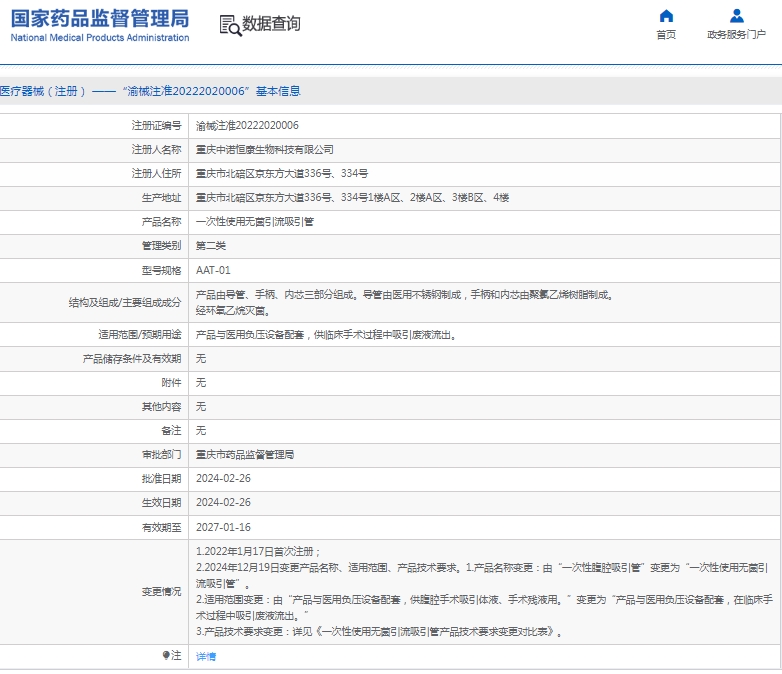Click the line 1.2022年1月17日首次注册

click(258, 552)
